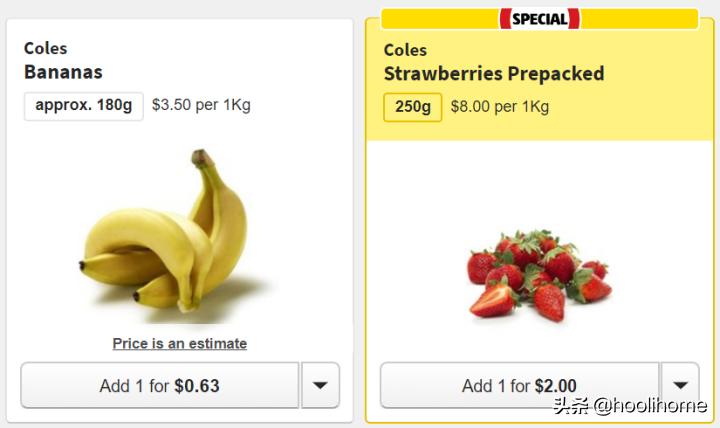Expand the Strawberries quantity dropdown arrow
The image size is (720, 428).
(x=680, y=386)
